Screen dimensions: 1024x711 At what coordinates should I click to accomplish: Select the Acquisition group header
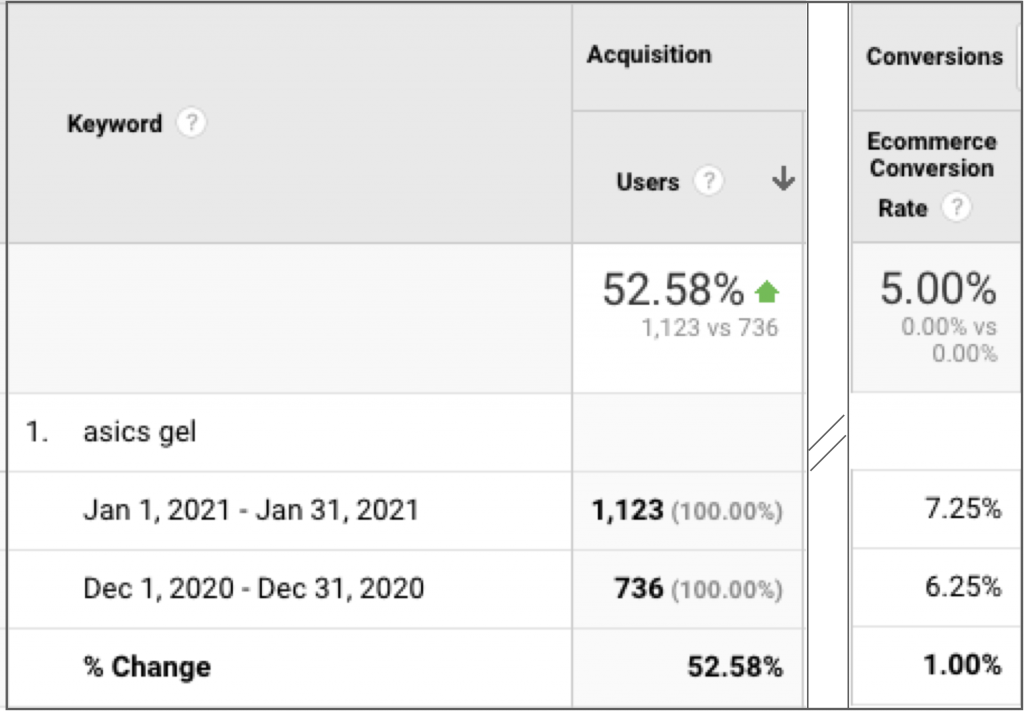(649, 55)
